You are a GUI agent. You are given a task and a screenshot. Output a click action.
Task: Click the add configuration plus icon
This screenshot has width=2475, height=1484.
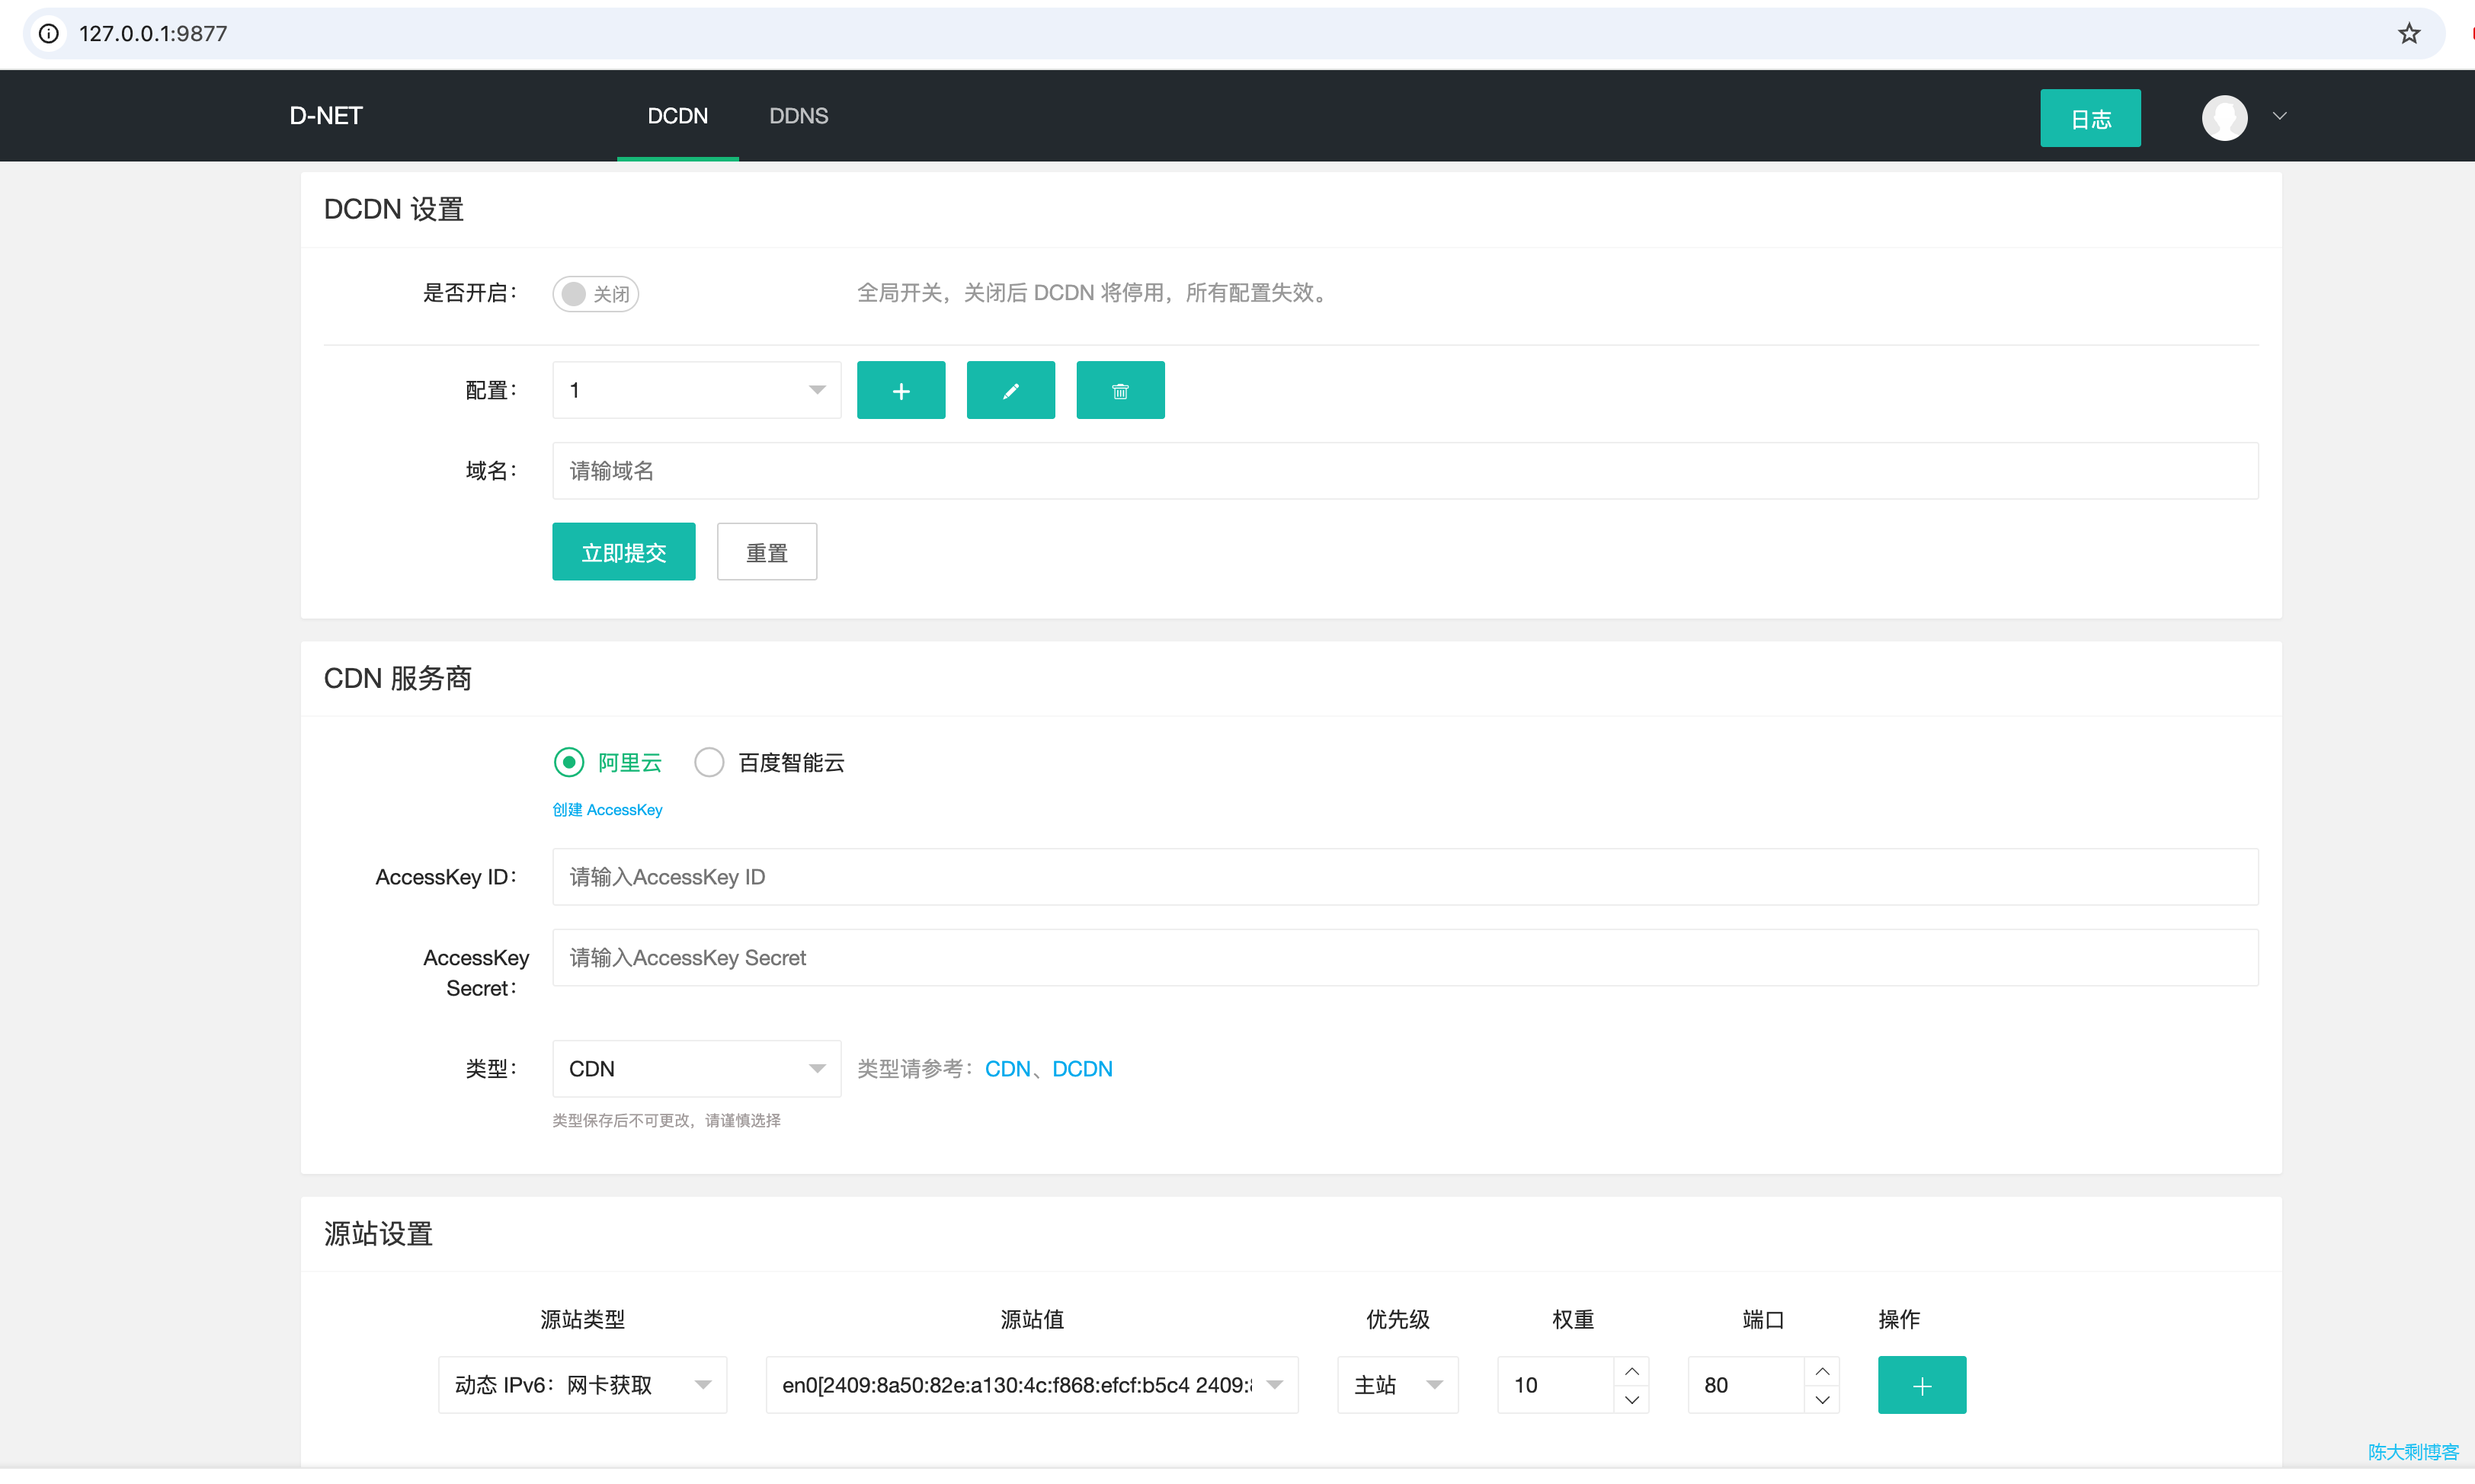tap(900, 390)
